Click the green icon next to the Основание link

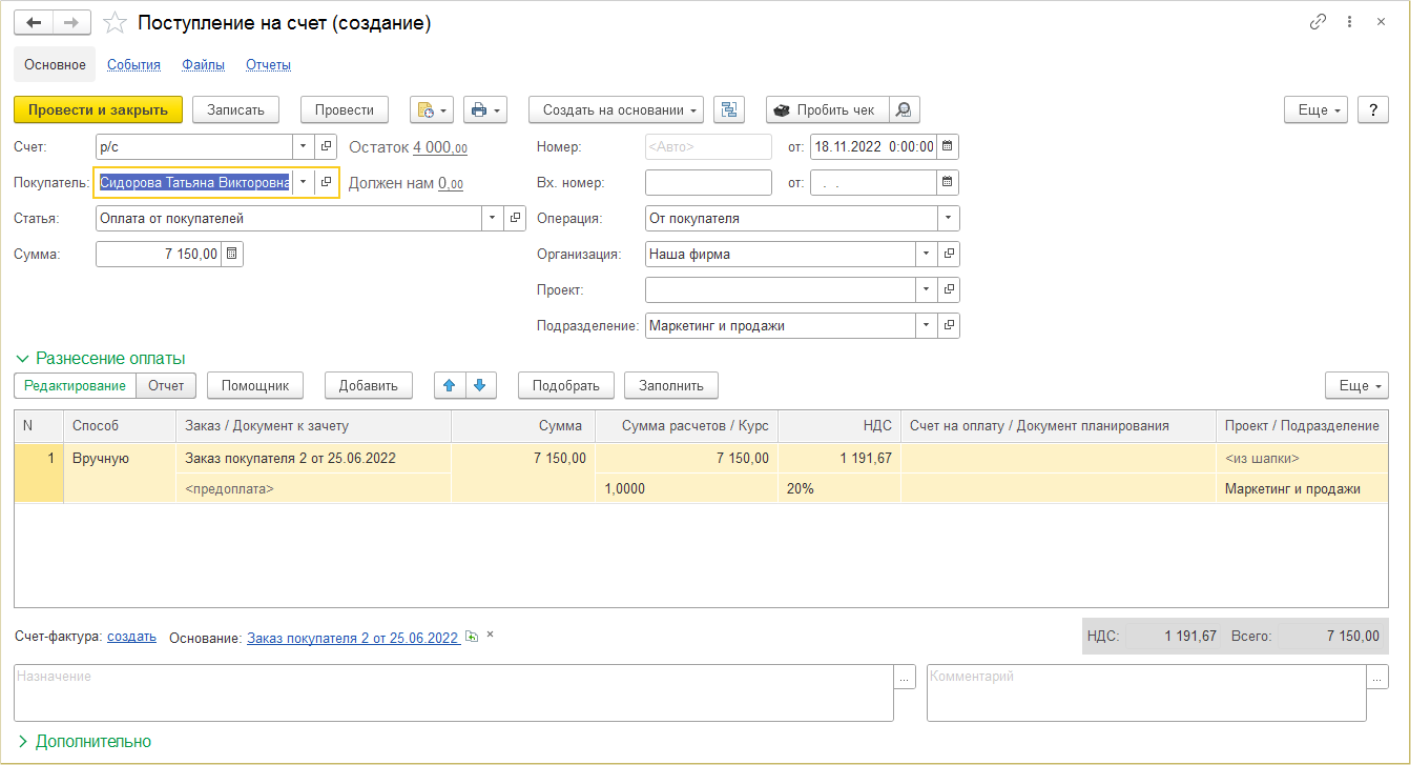coord(472,637)
